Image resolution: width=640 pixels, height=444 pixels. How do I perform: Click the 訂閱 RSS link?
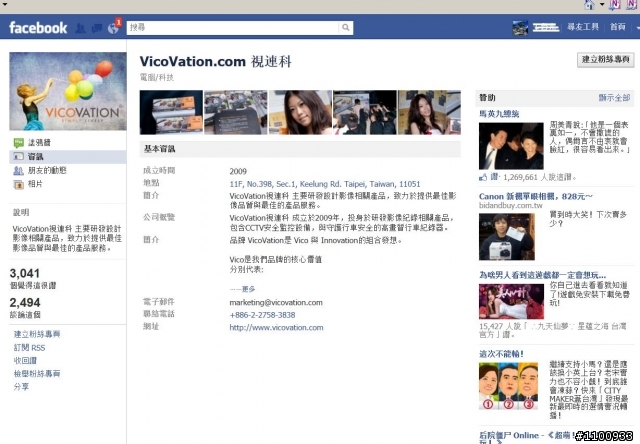click(29, 348)
